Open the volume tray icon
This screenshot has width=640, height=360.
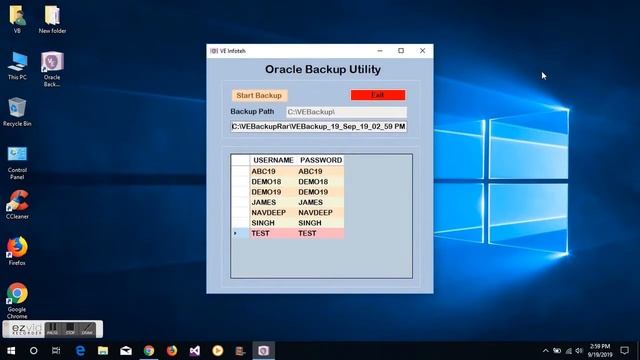(579, 351)
